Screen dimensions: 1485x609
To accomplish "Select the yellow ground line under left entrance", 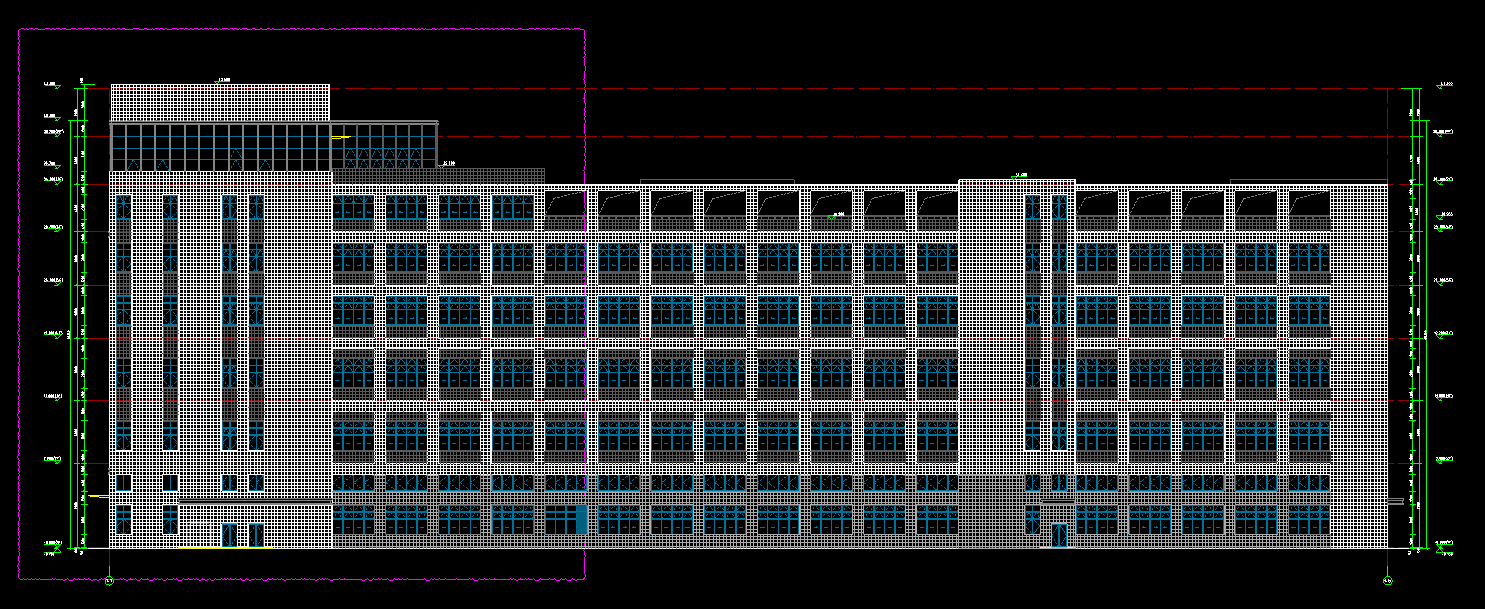I will (x=225, y=548).
